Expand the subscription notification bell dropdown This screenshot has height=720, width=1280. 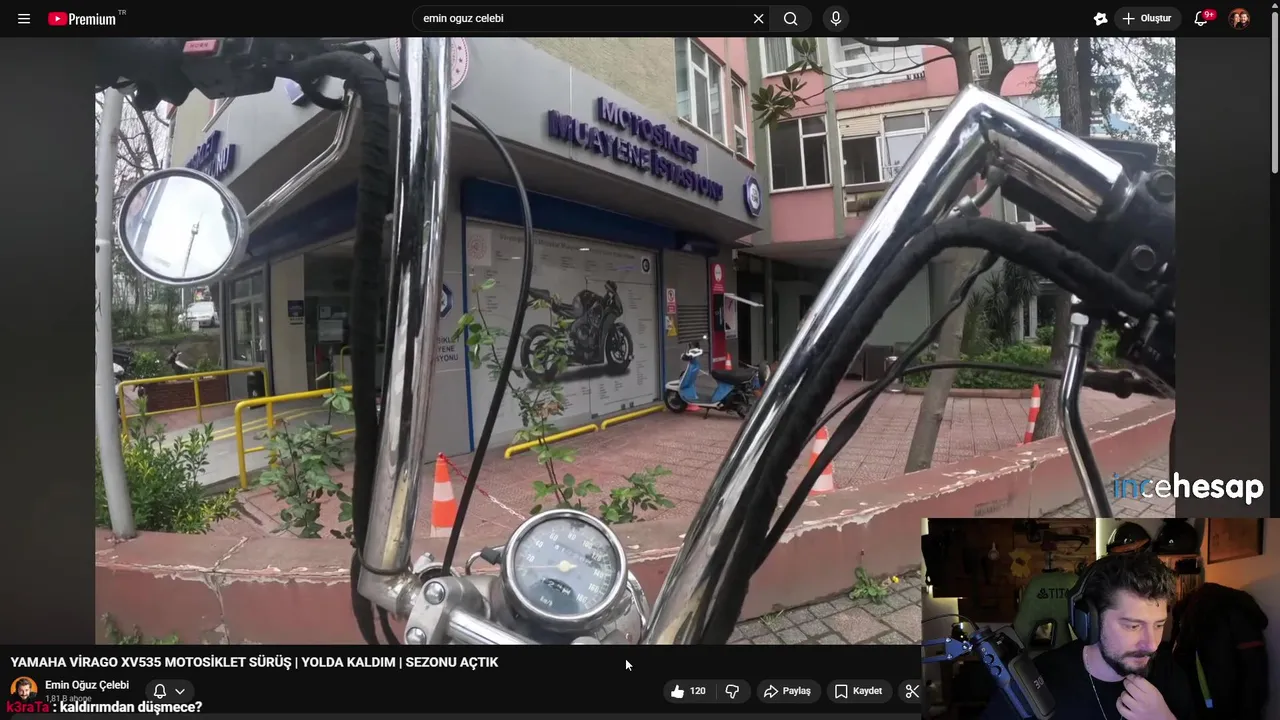[x=169, y=691]
